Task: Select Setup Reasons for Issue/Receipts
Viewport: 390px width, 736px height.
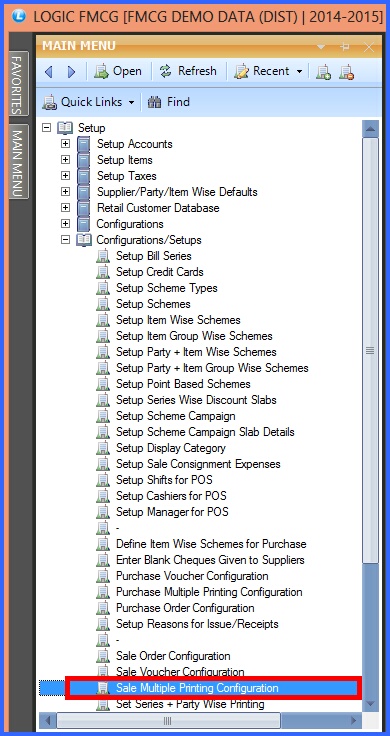Action: 197,624
